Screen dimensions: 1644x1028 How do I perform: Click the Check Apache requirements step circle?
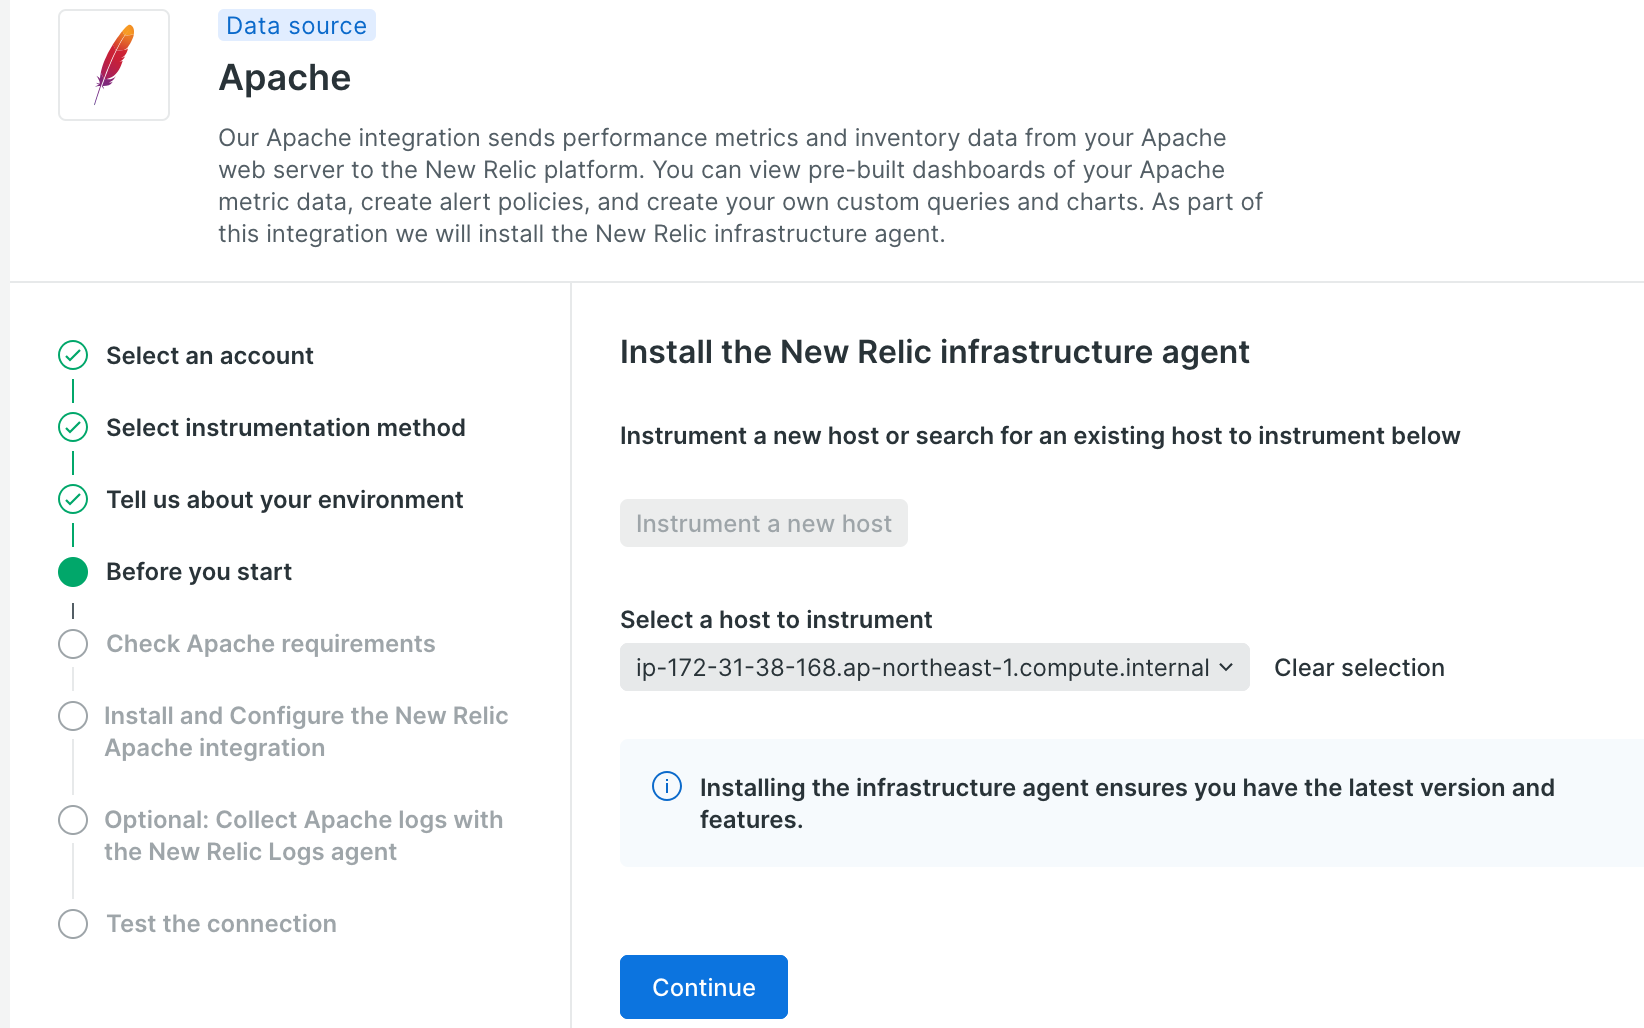pos(73,643)
